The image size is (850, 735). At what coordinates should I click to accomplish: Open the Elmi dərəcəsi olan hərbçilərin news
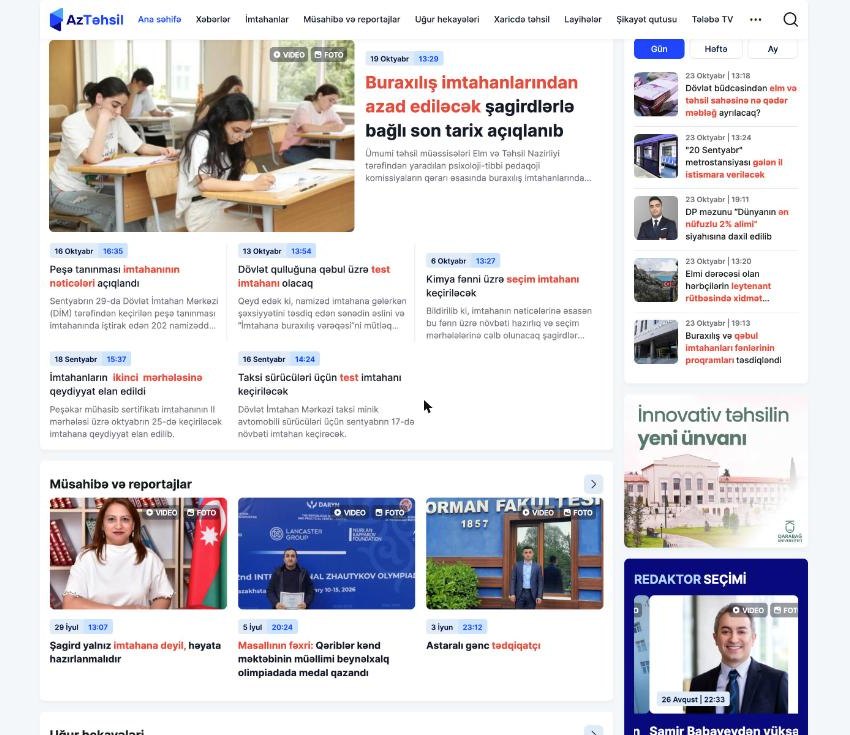[x=728, y=286]
